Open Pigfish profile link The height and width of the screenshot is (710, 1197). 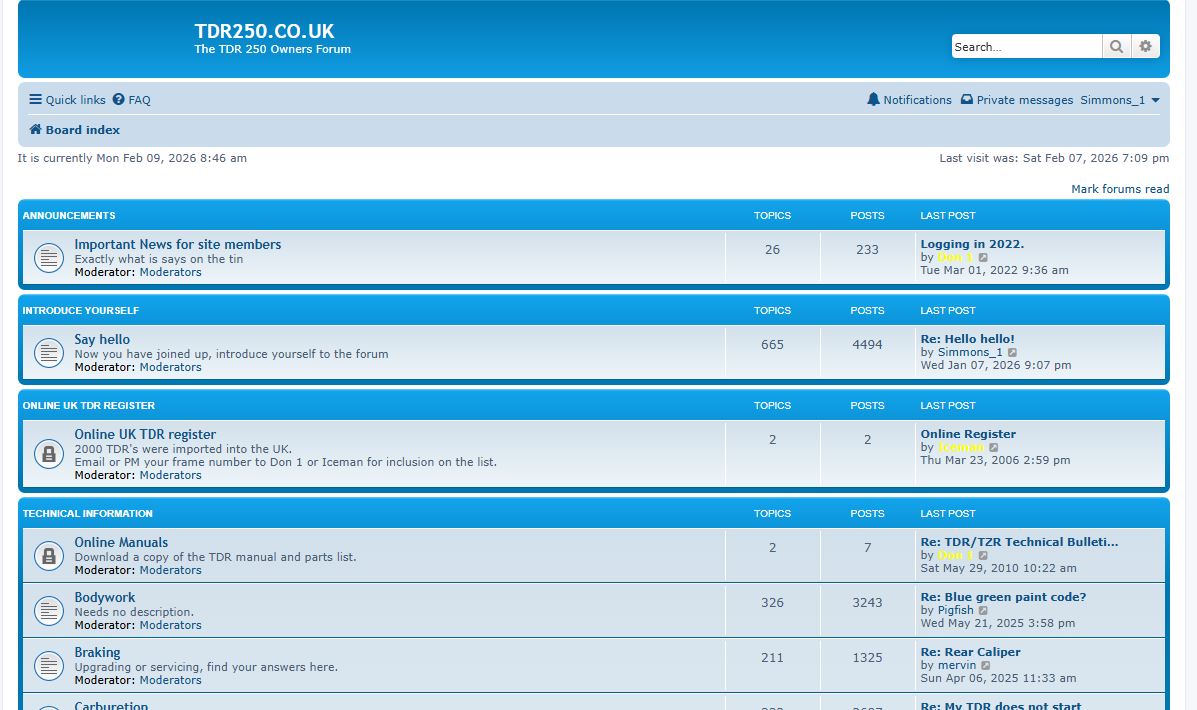(955, 610)
